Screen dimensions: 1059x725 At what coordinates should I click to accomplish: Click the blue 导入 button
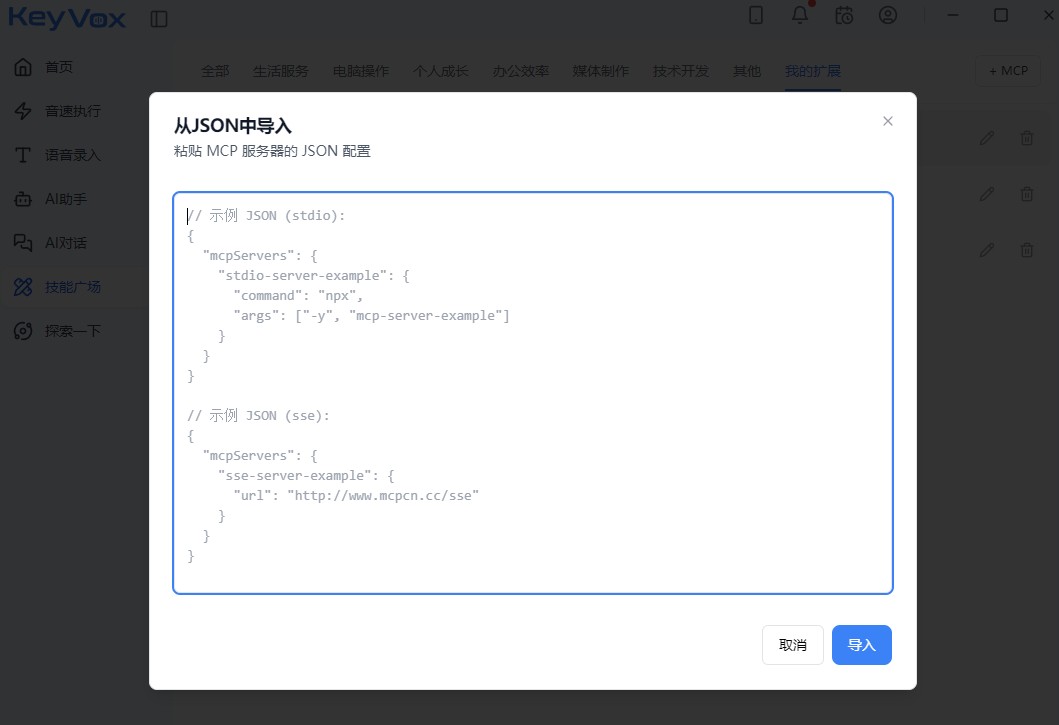click(862, 645)
